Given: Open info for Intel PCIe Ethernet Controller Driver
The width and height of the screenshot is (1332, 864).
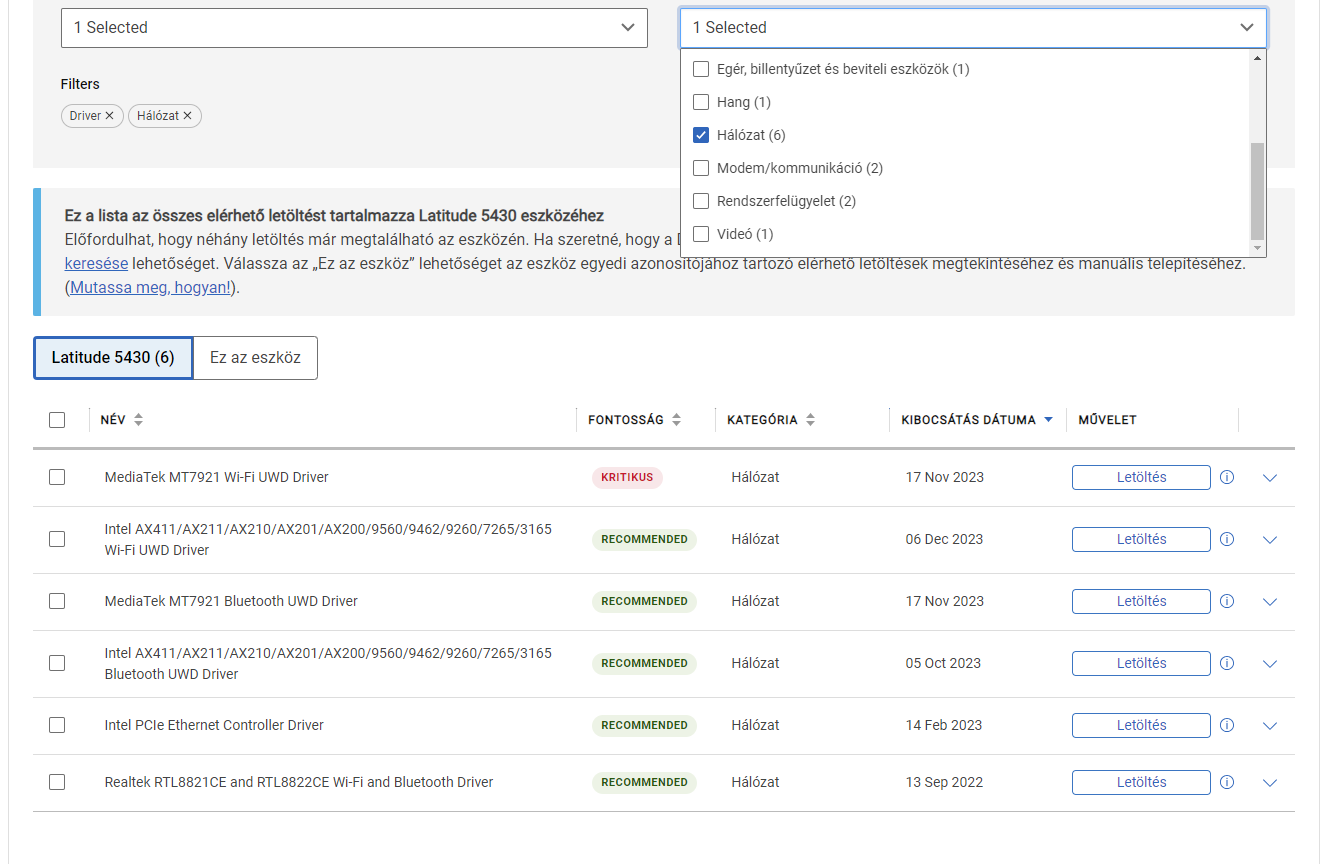Looking at the screenshot, I should 1227,725.
